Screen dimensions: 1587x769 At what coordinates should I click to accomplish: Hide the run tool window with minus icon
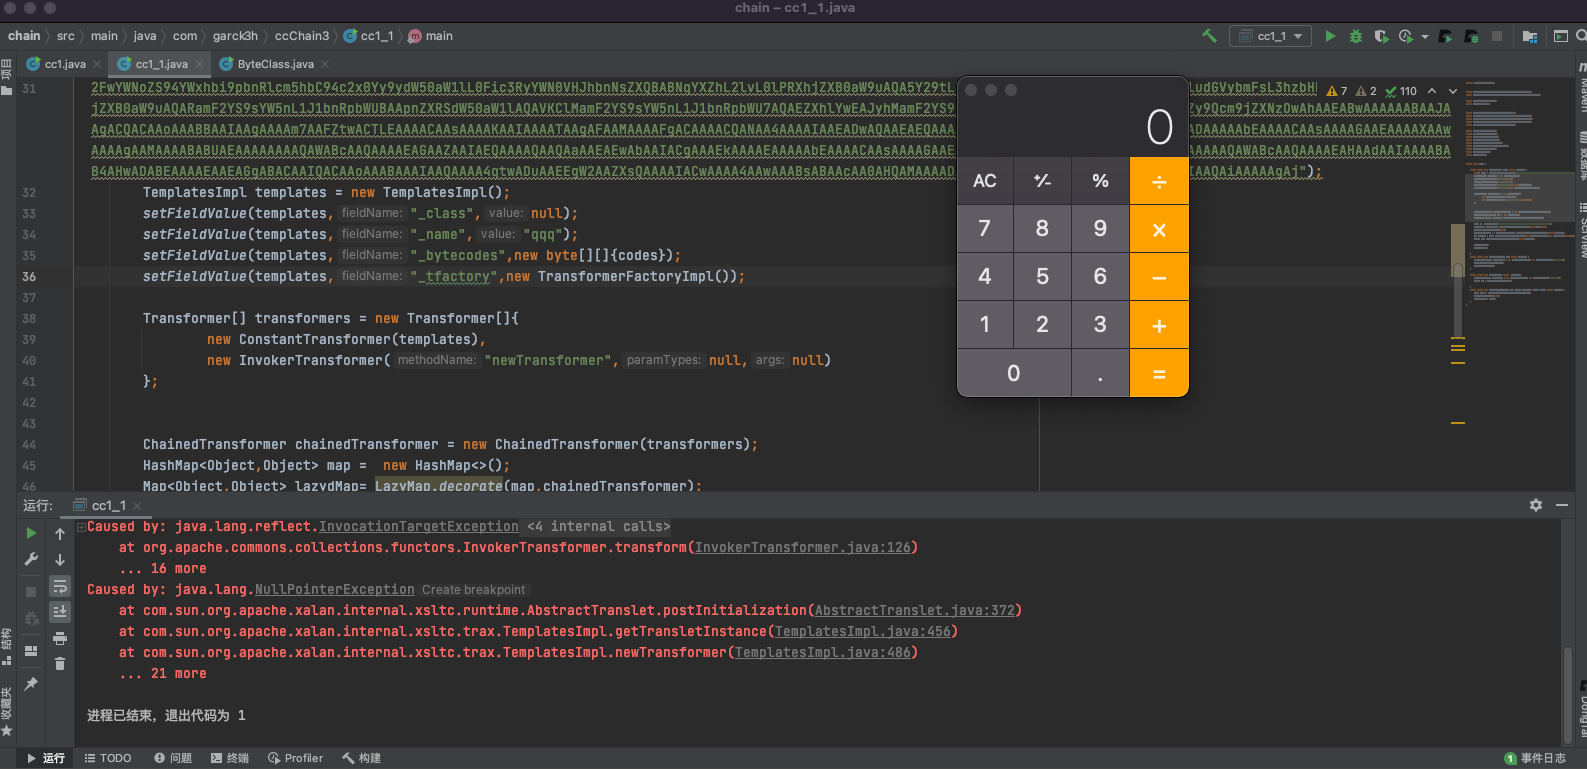[x=1562, y=505]
